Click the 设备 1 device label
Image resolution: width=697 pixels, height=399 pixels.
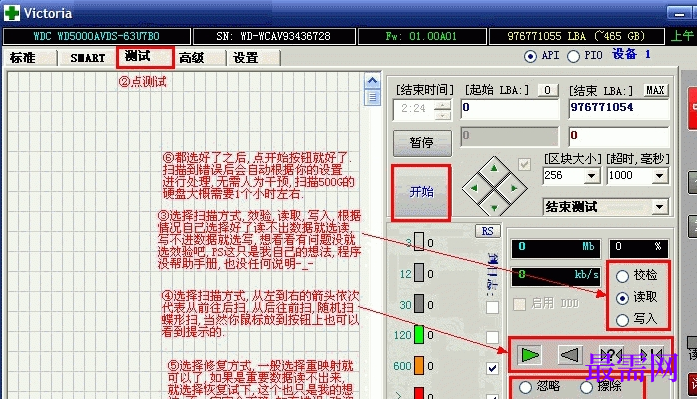point(631,55)
